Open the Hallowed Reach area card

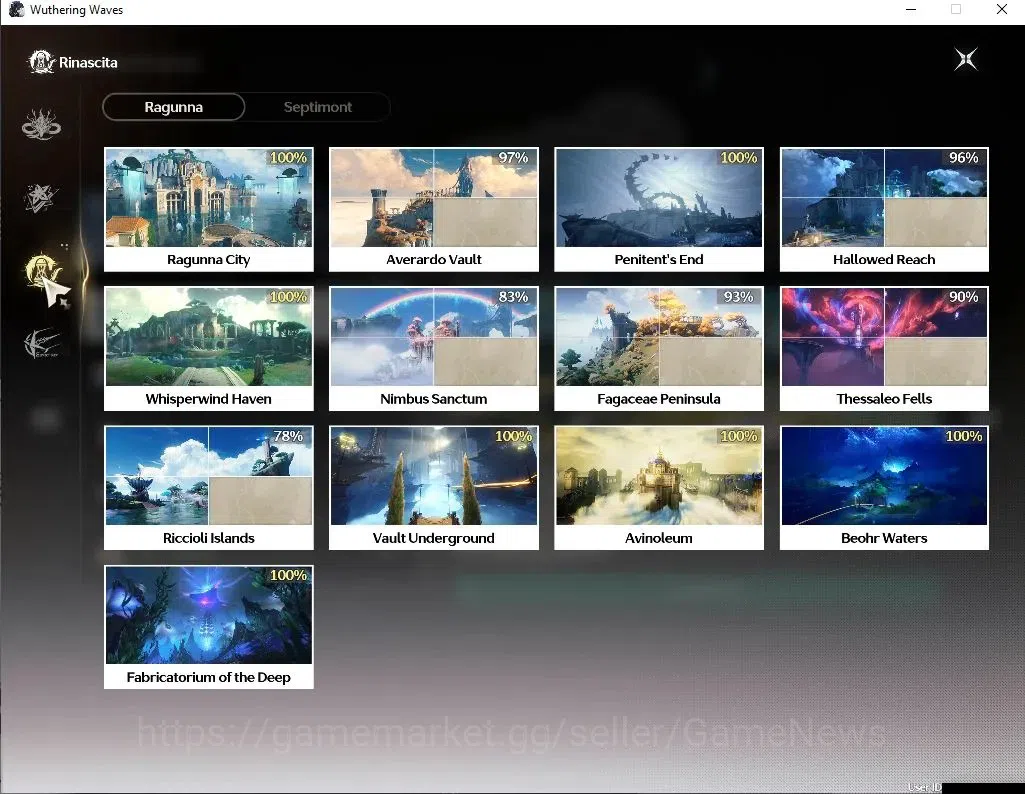[x=884, y=209]
